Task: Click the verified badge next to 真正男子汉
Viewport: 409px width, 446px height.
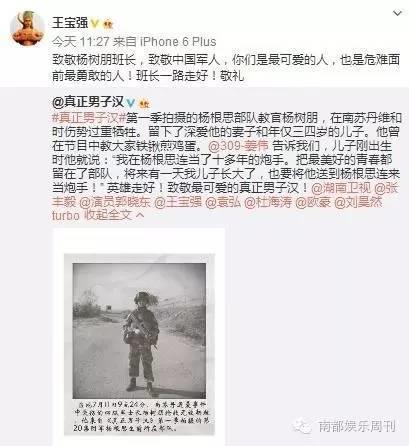Action: 131,103
